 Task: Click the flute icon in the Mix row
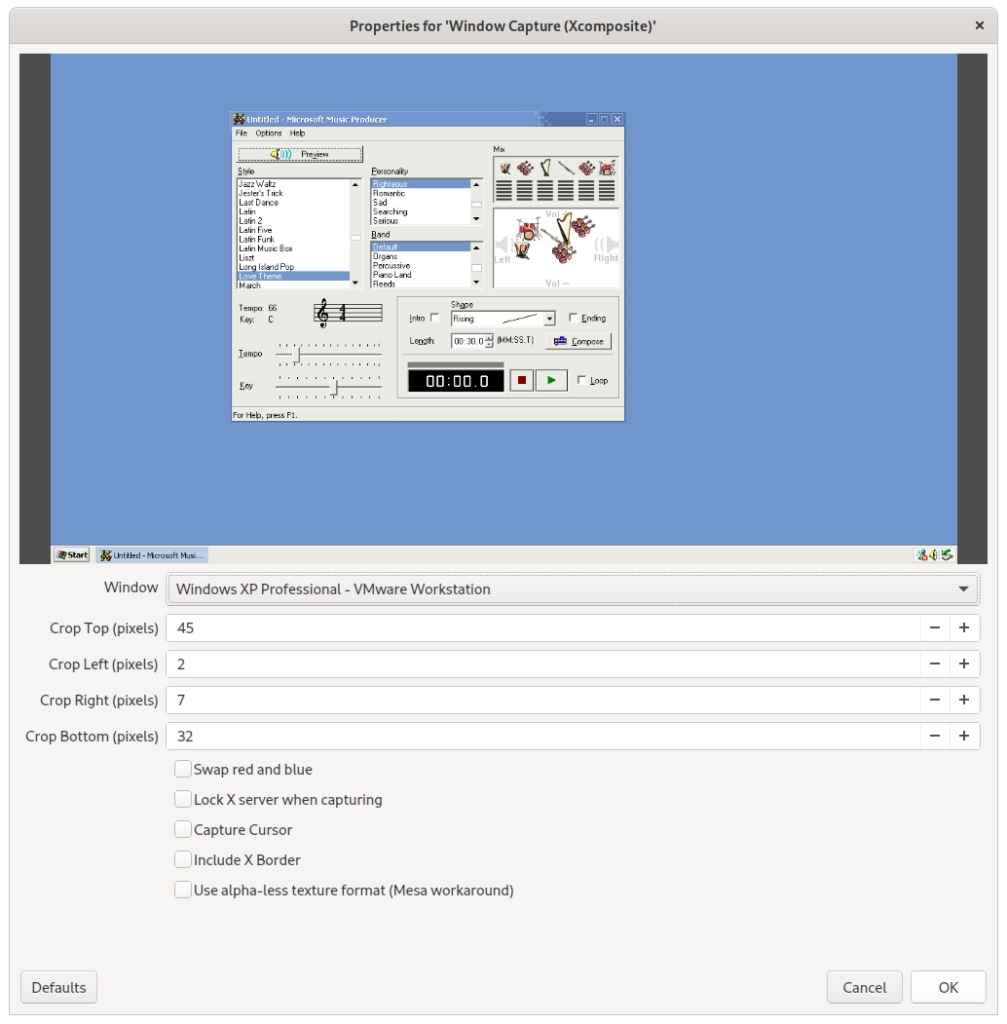[x=566, y=168]
